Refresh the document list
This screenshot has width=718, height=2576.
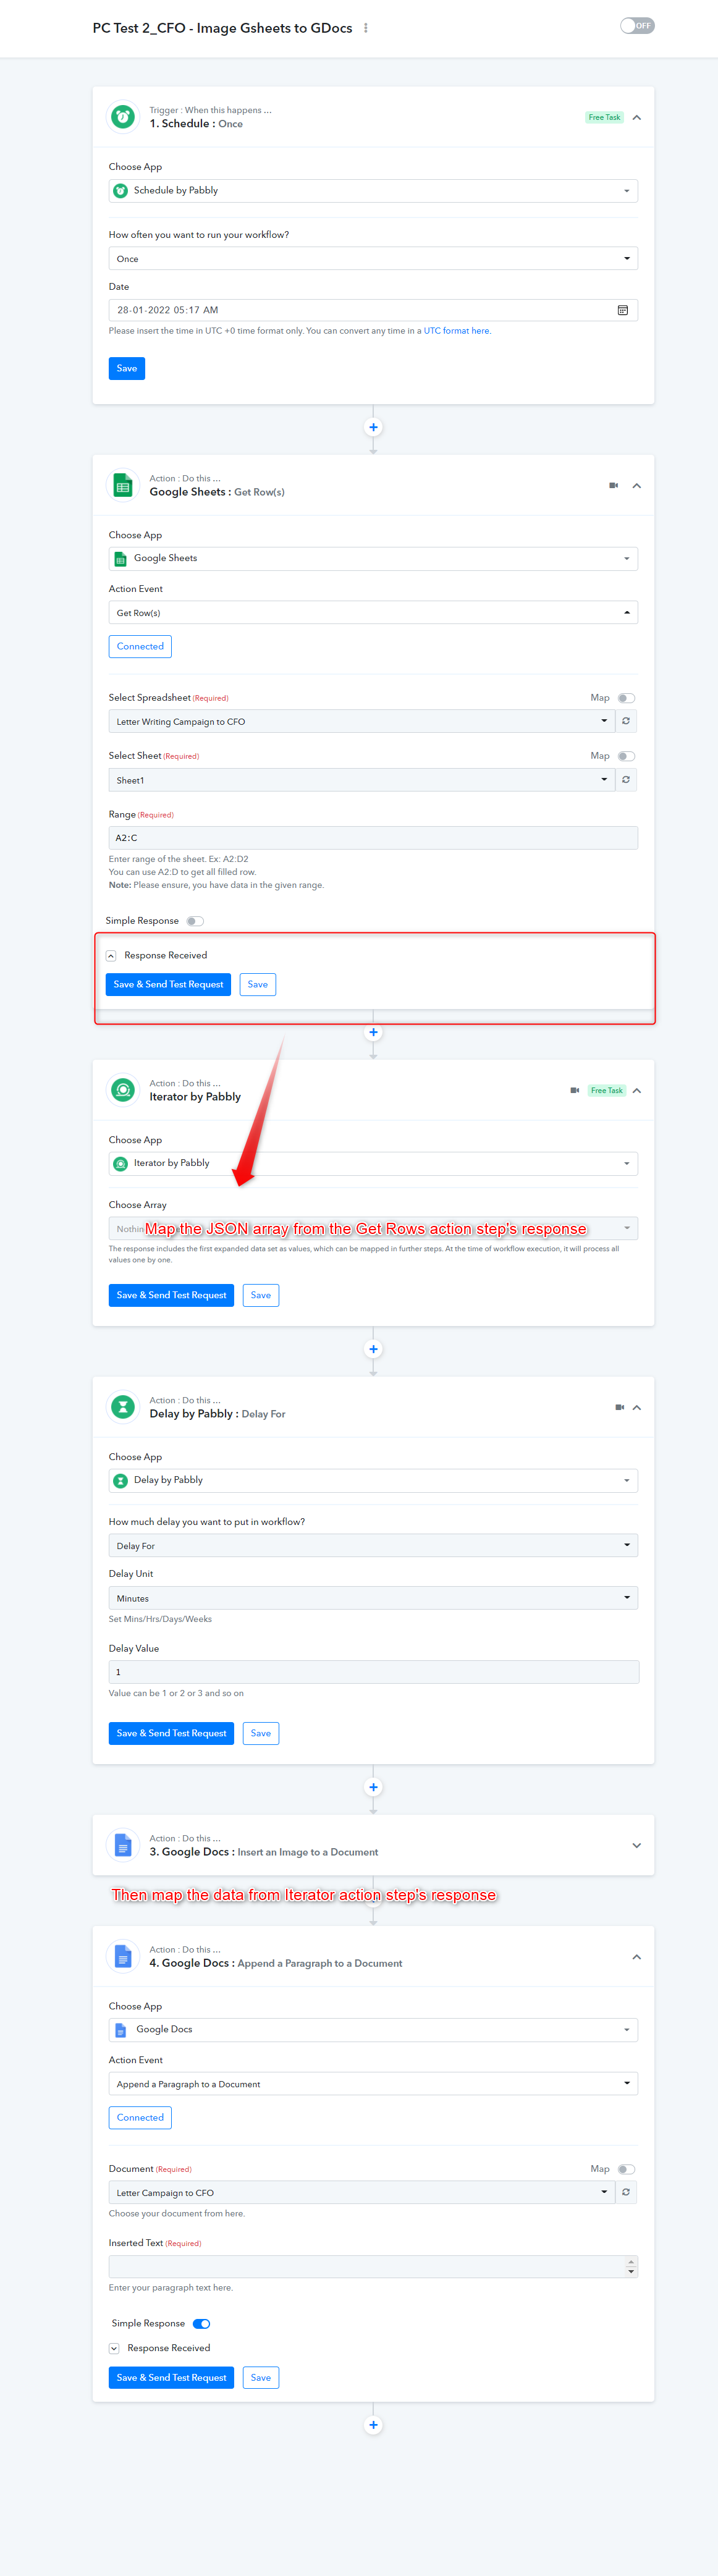point(626,2193)
